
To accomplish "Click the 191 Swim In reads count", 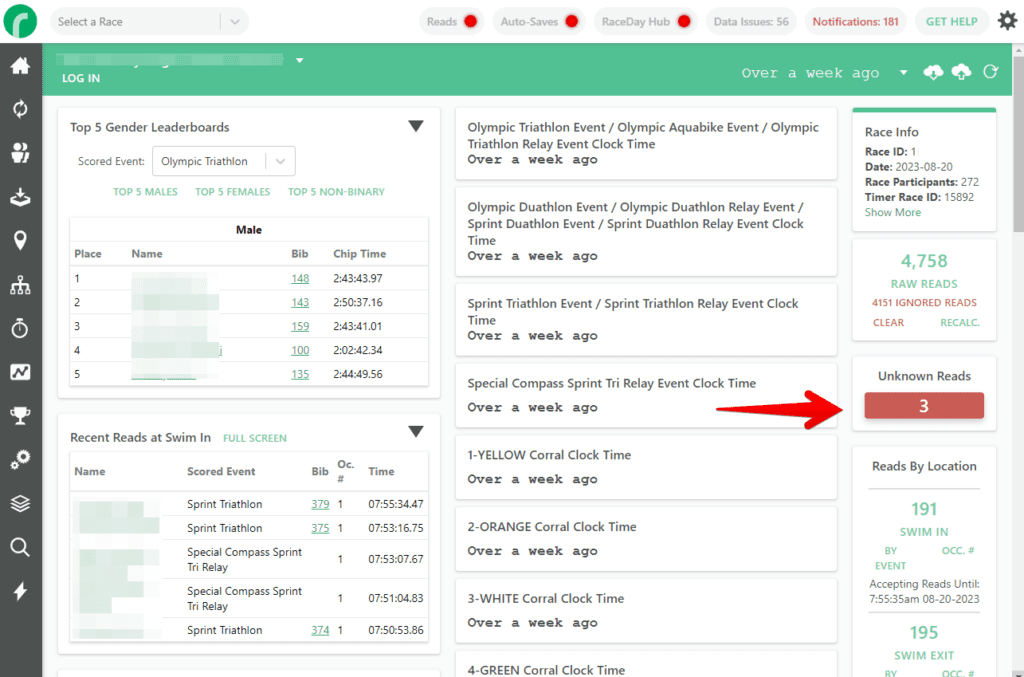I will point(923,509).
